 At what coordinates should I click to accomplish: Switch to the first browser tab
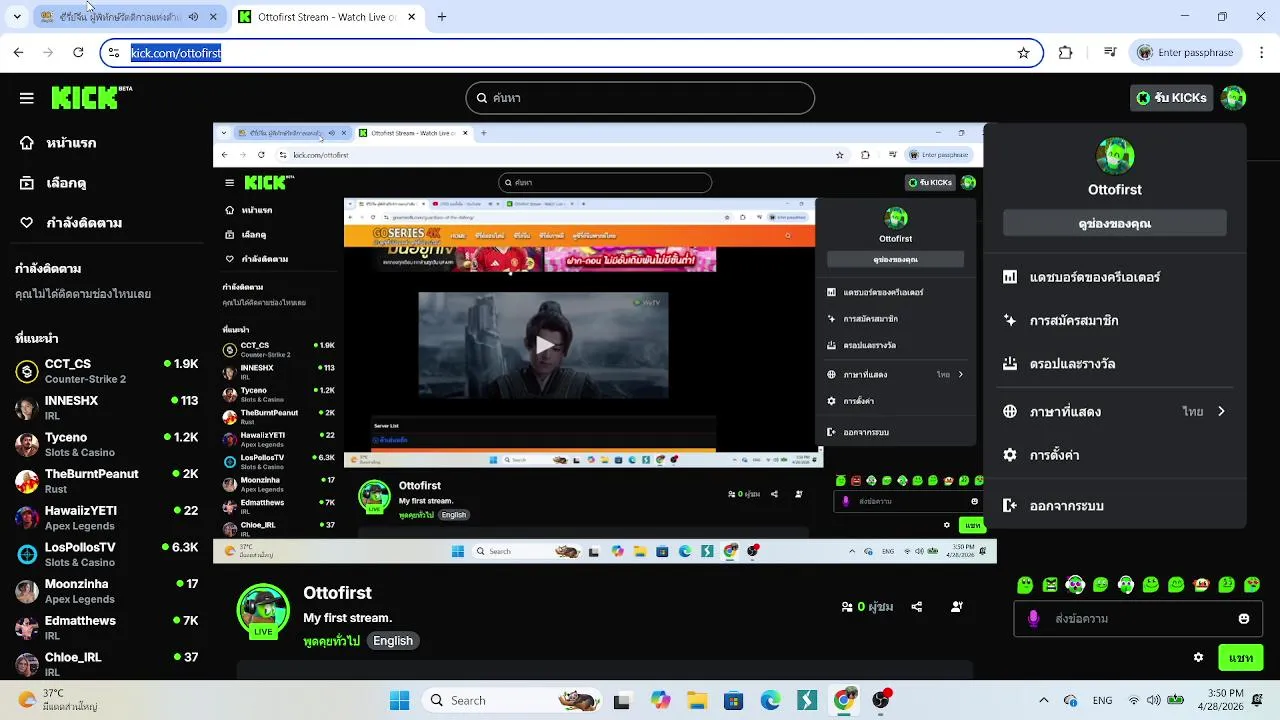[130, 17]
